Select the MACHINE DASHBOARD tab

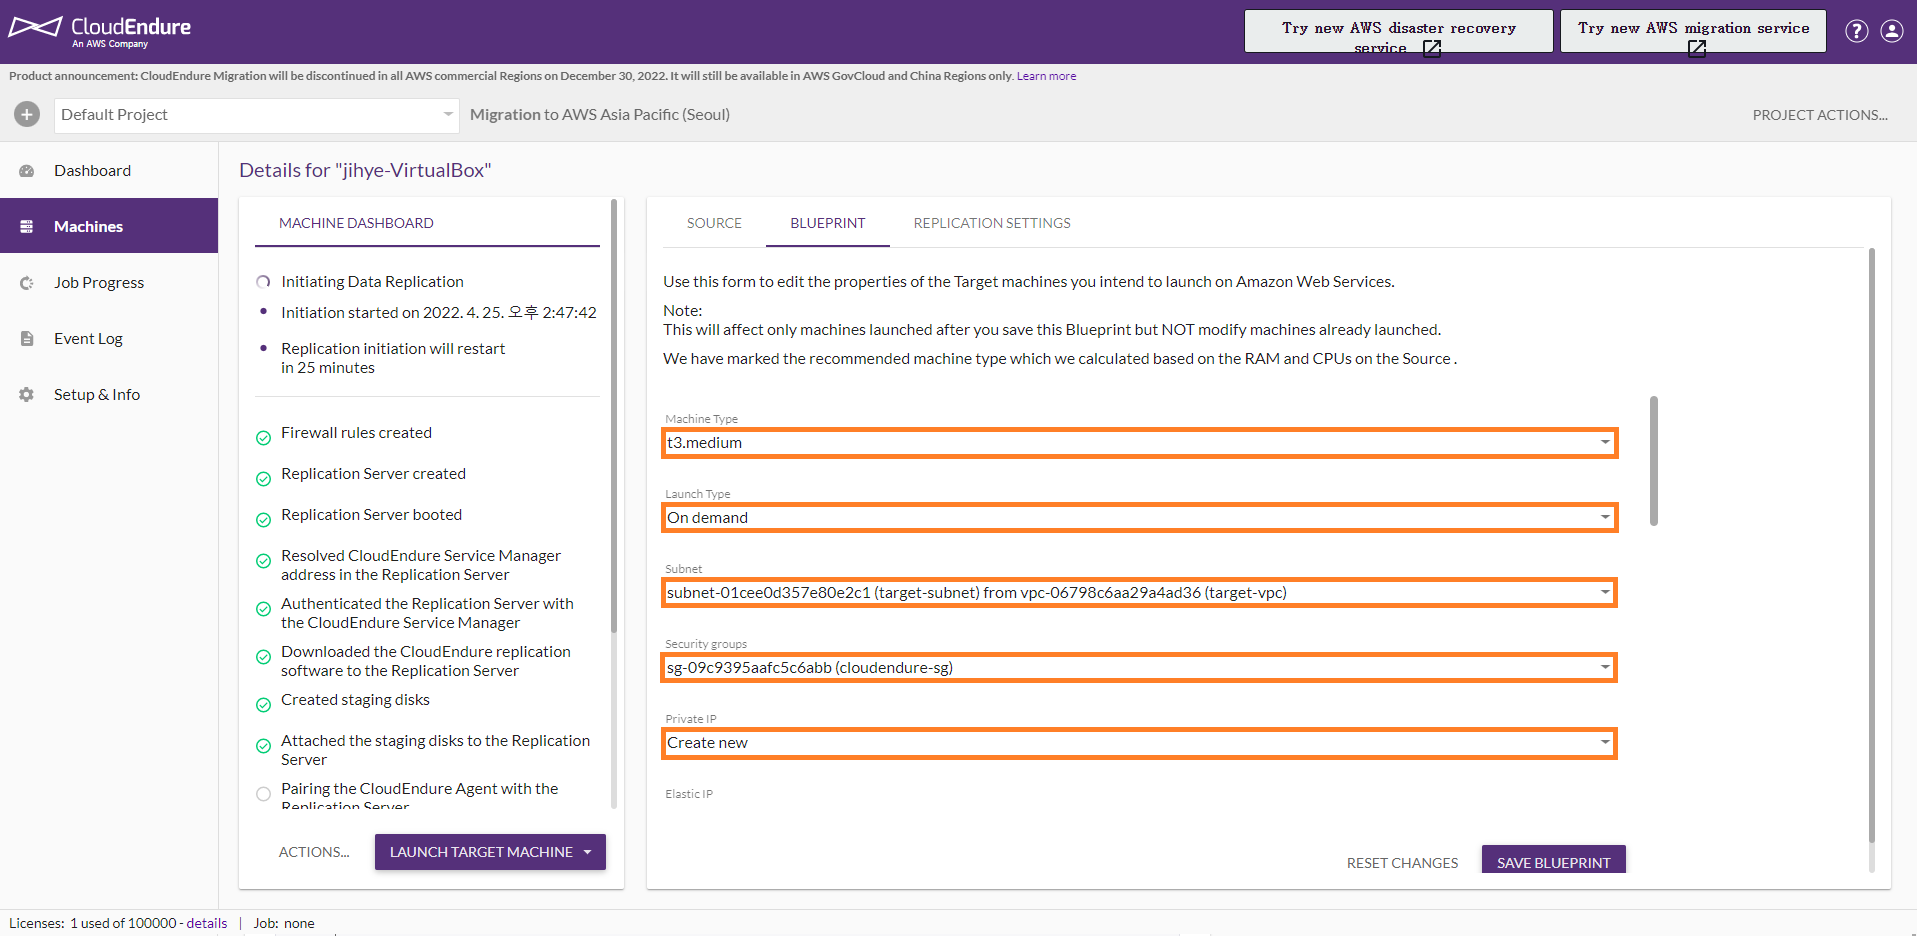356,223
